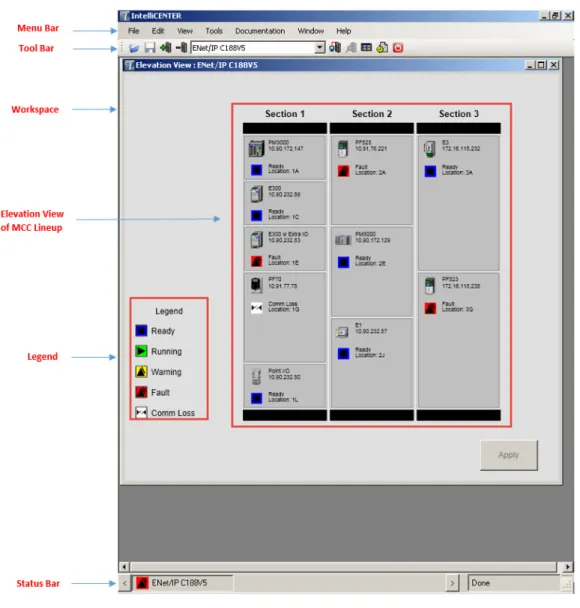Viewport: 580px width, 608px height.
Task: Click the status bar right arrow button
Action: click(x=452, y=583)
